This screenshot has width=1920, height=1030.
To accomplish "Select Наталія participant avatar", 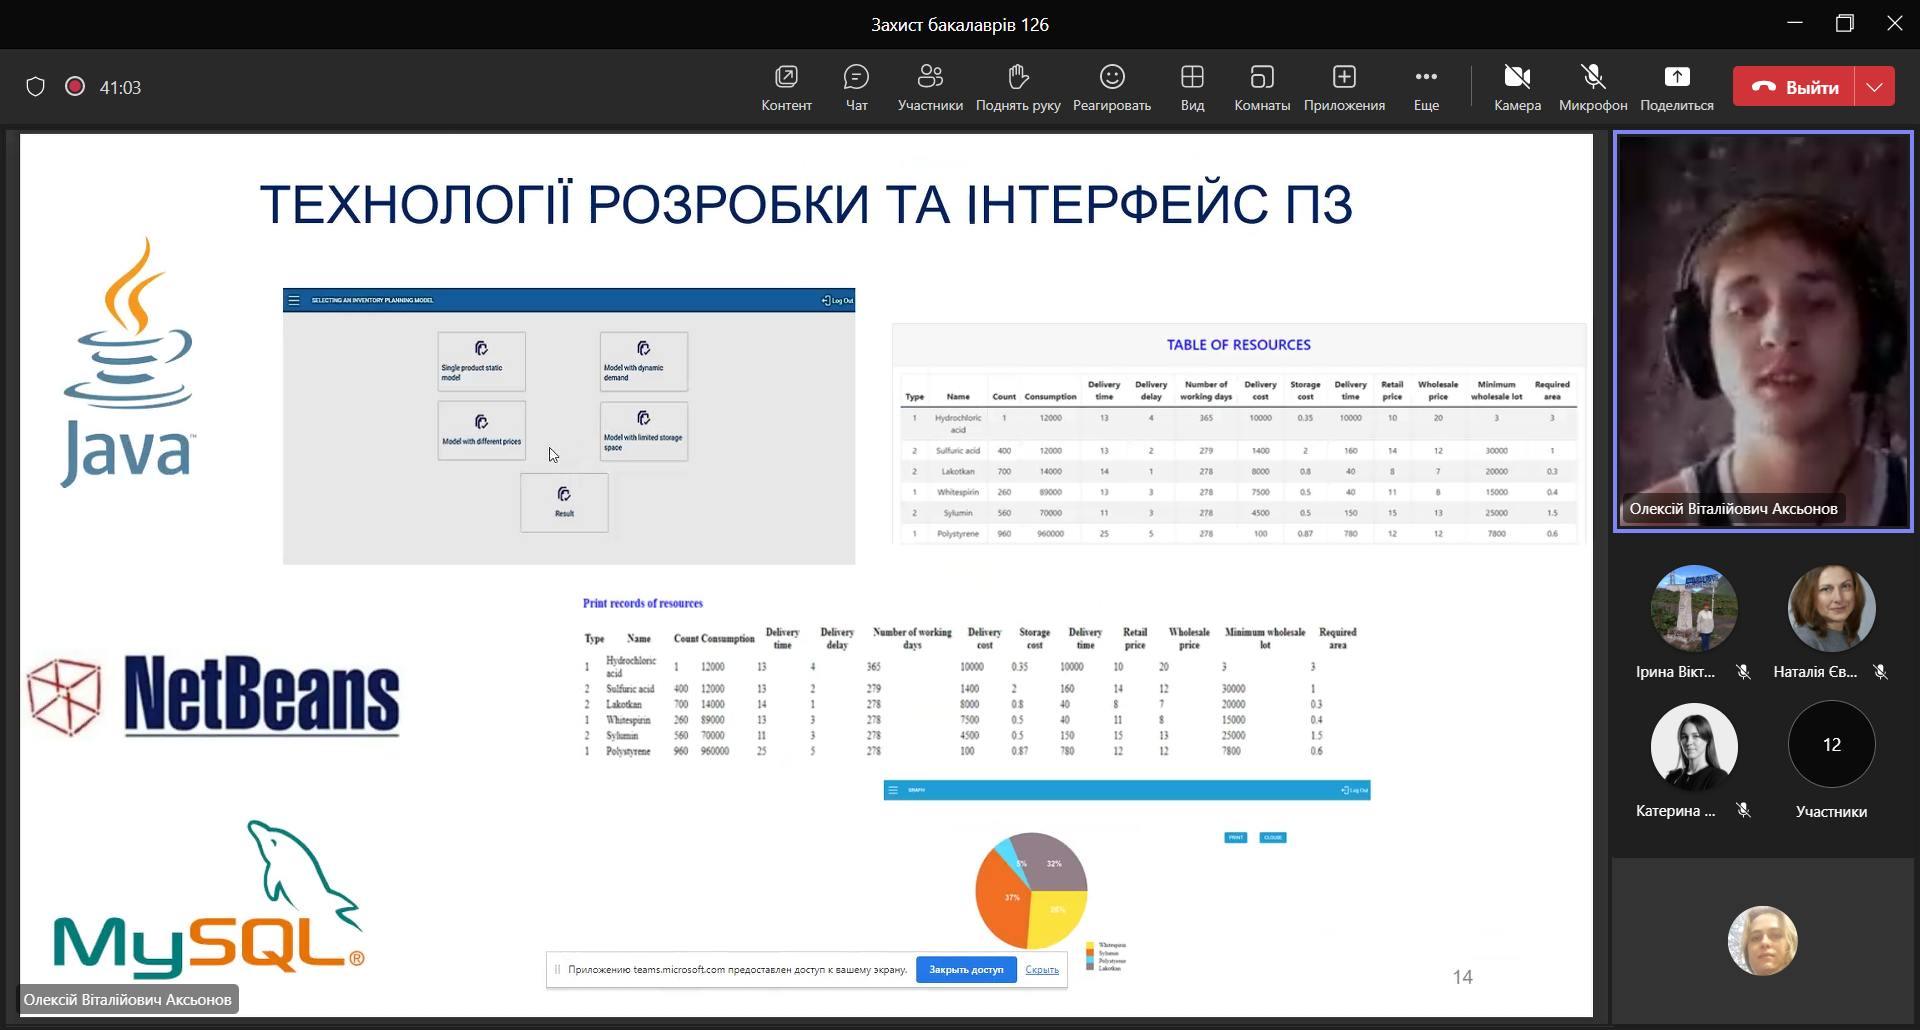I will coord(1831,609).
